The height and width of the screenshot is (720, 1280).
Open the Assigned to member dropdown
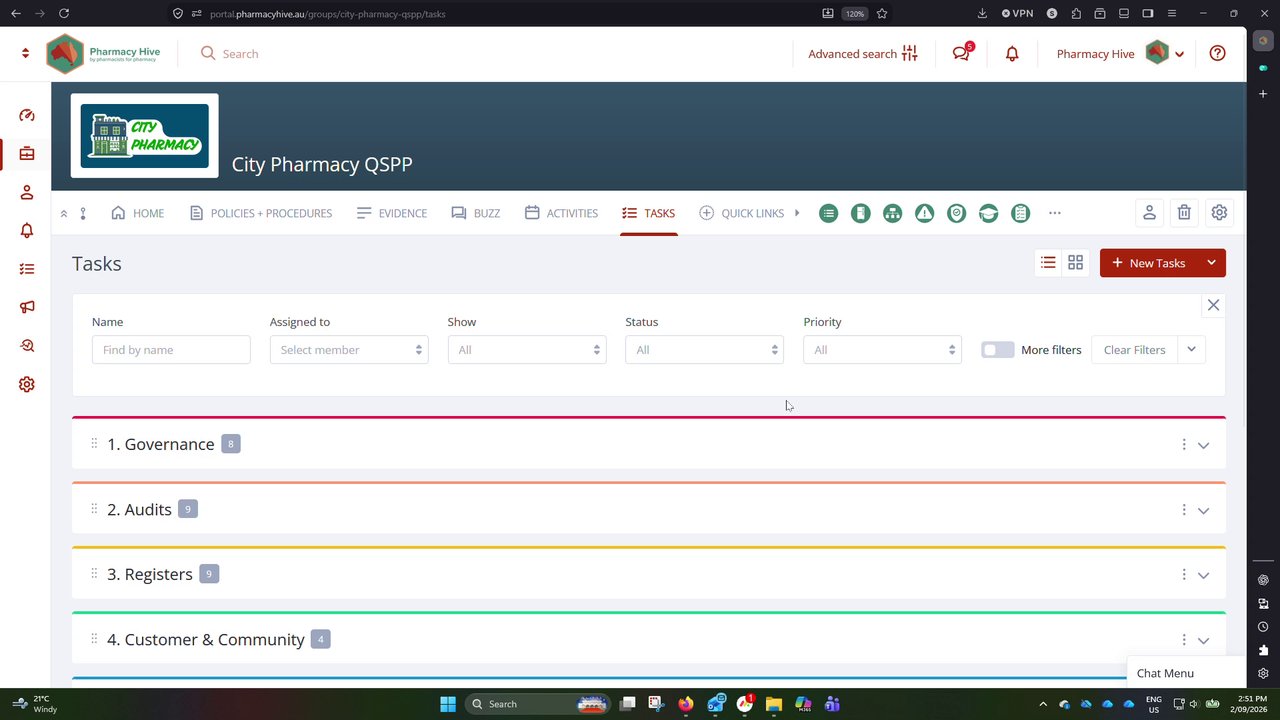click(x=349, y=350)
